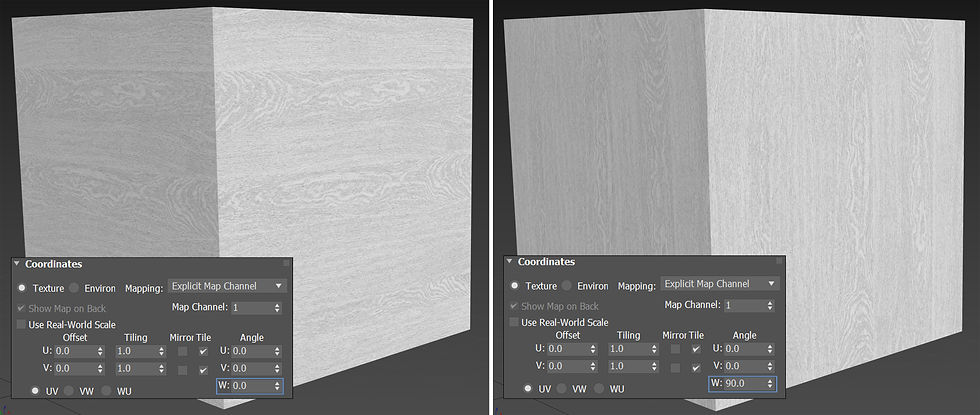The width and height of the screenshot is (980, 415).
Task: Select the Environ radio in the left panel
Action: click(x=74, y=288)
